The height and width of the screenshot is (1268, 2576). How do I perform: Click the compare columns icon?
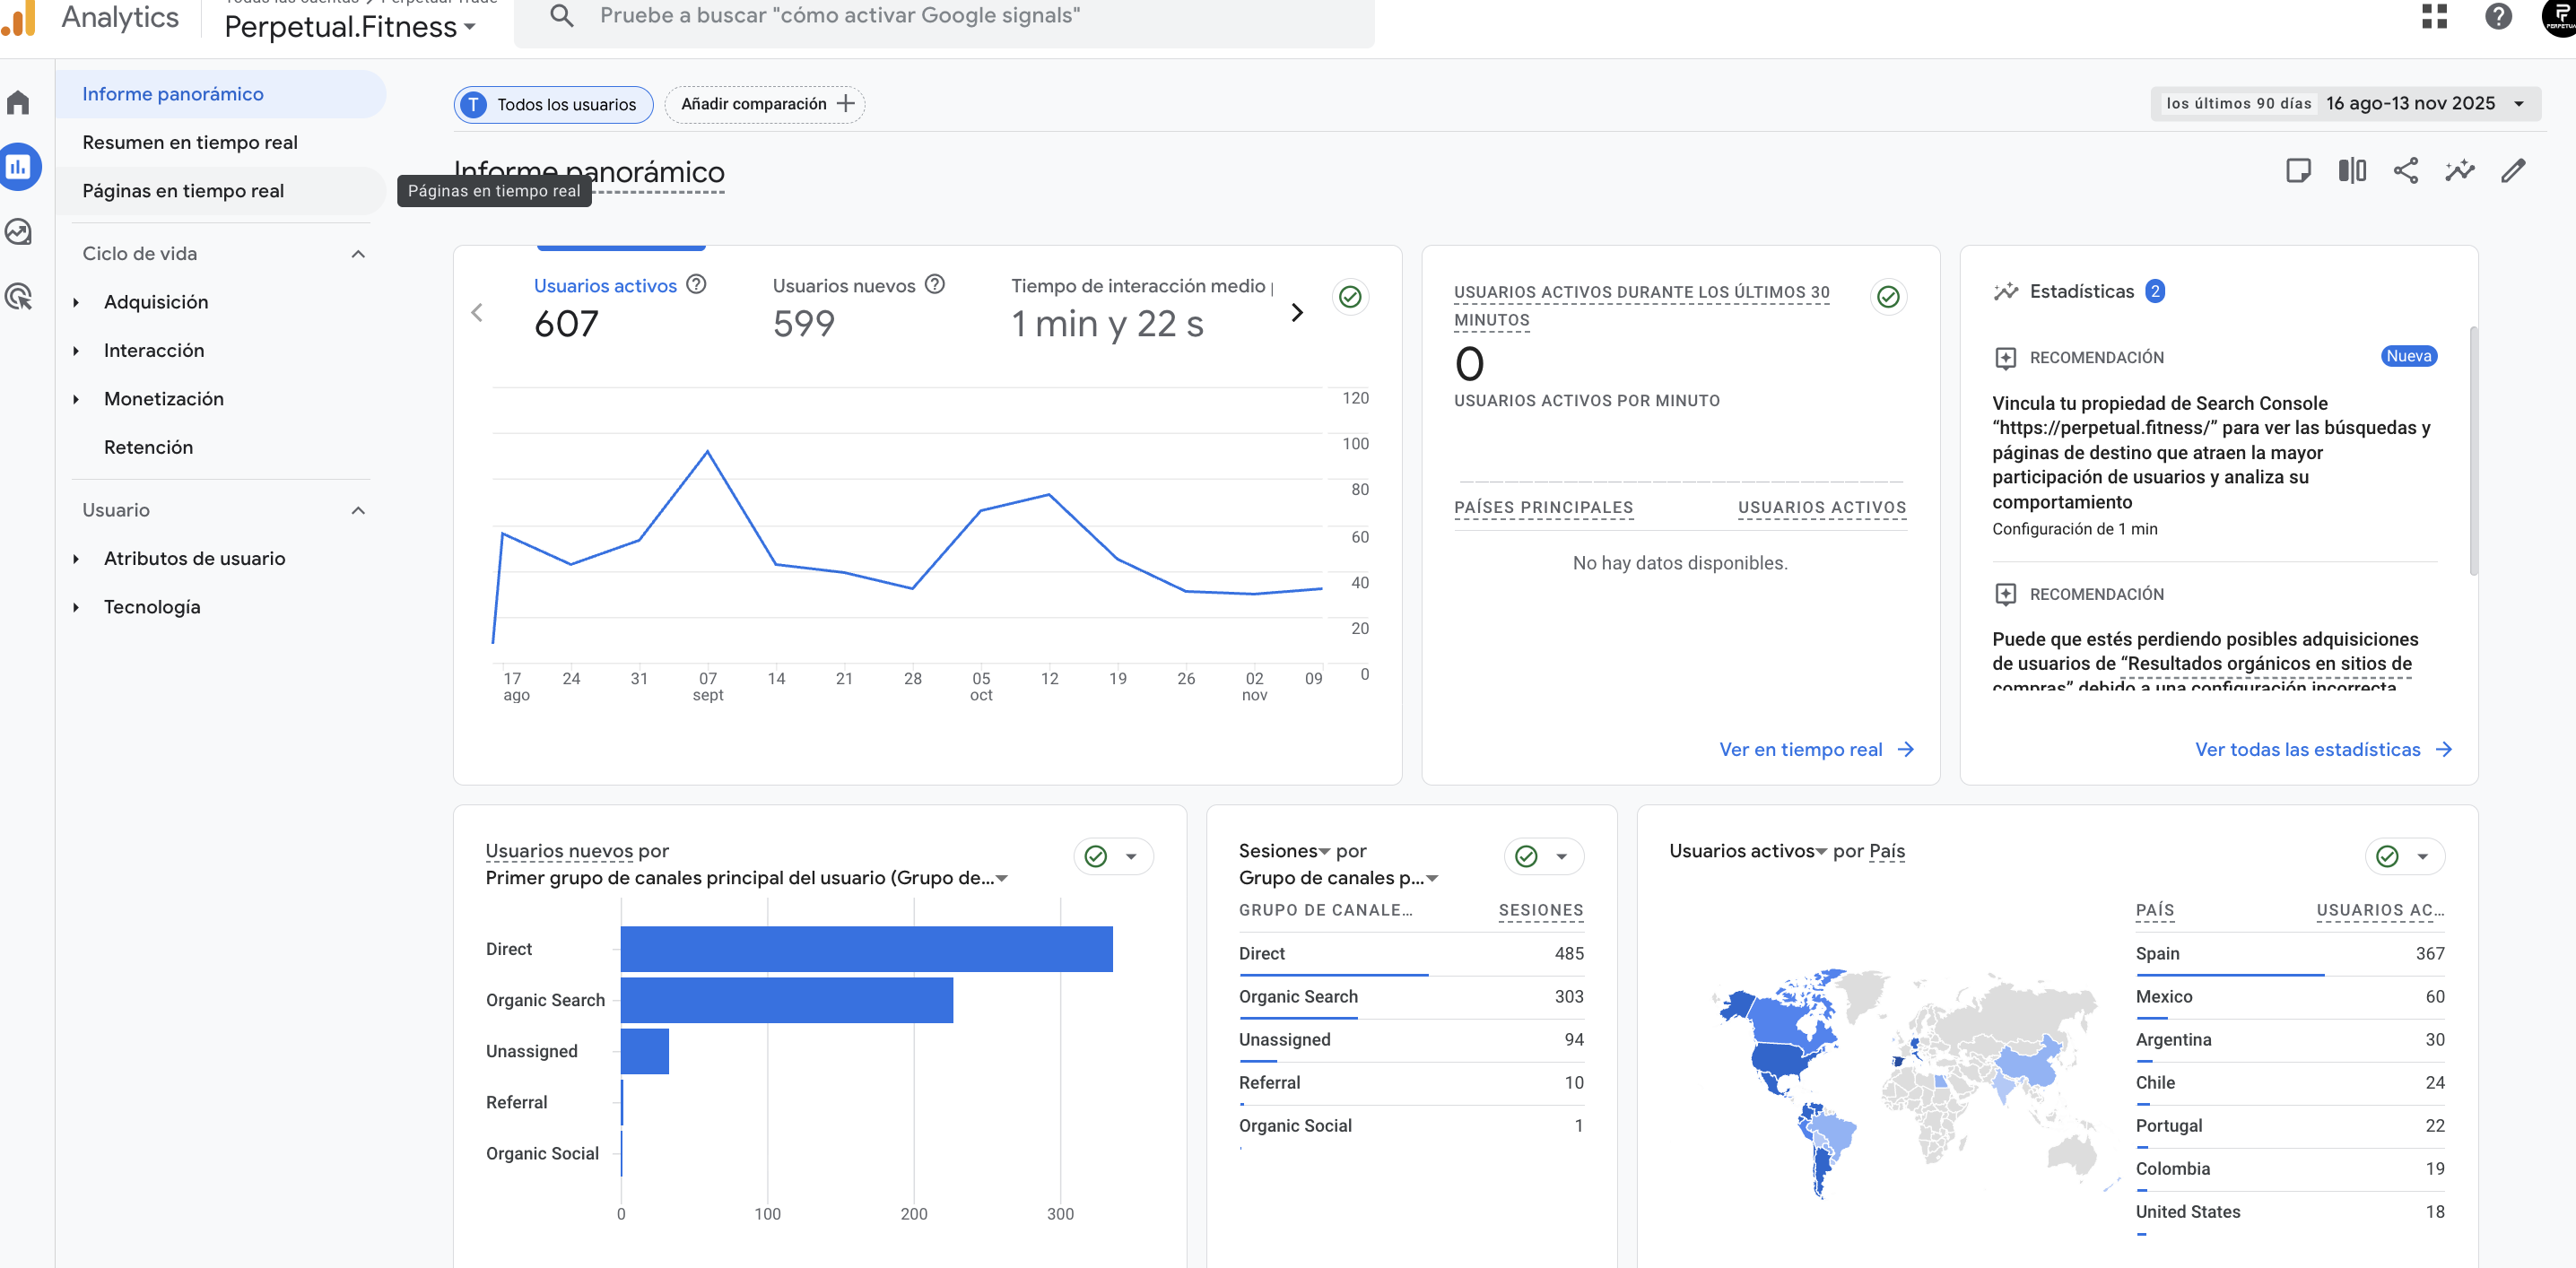pos(2352,171)
